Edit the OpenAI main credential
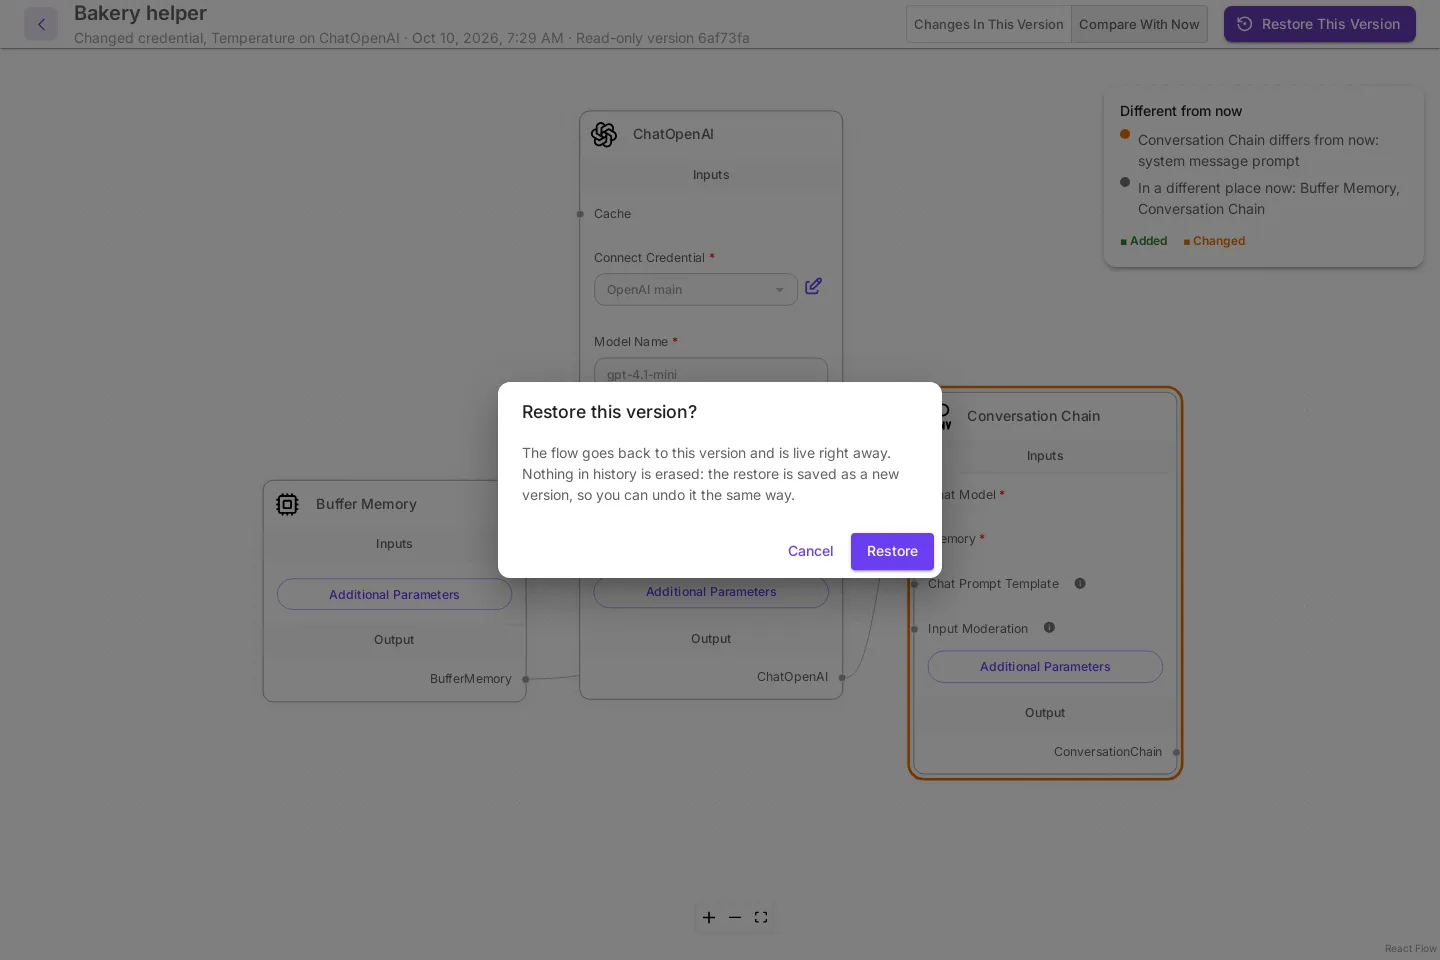 click(813, 287)
